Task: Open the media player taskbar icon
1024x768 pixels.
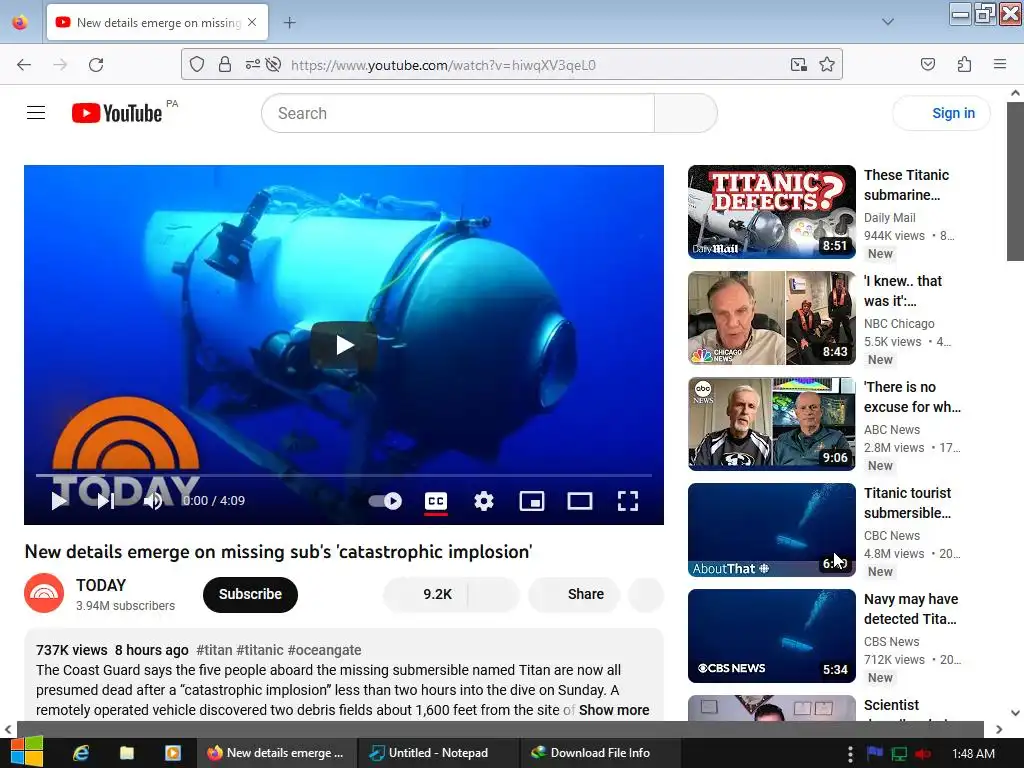Action: (x=172, y=753)
